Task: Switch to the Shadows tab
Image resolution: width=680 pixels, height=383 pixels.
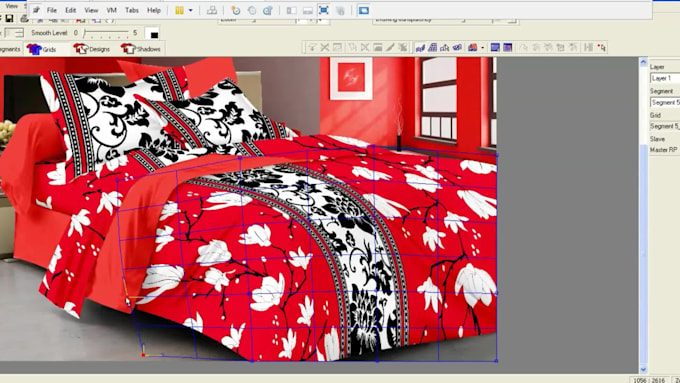Action: click(141, 49)
